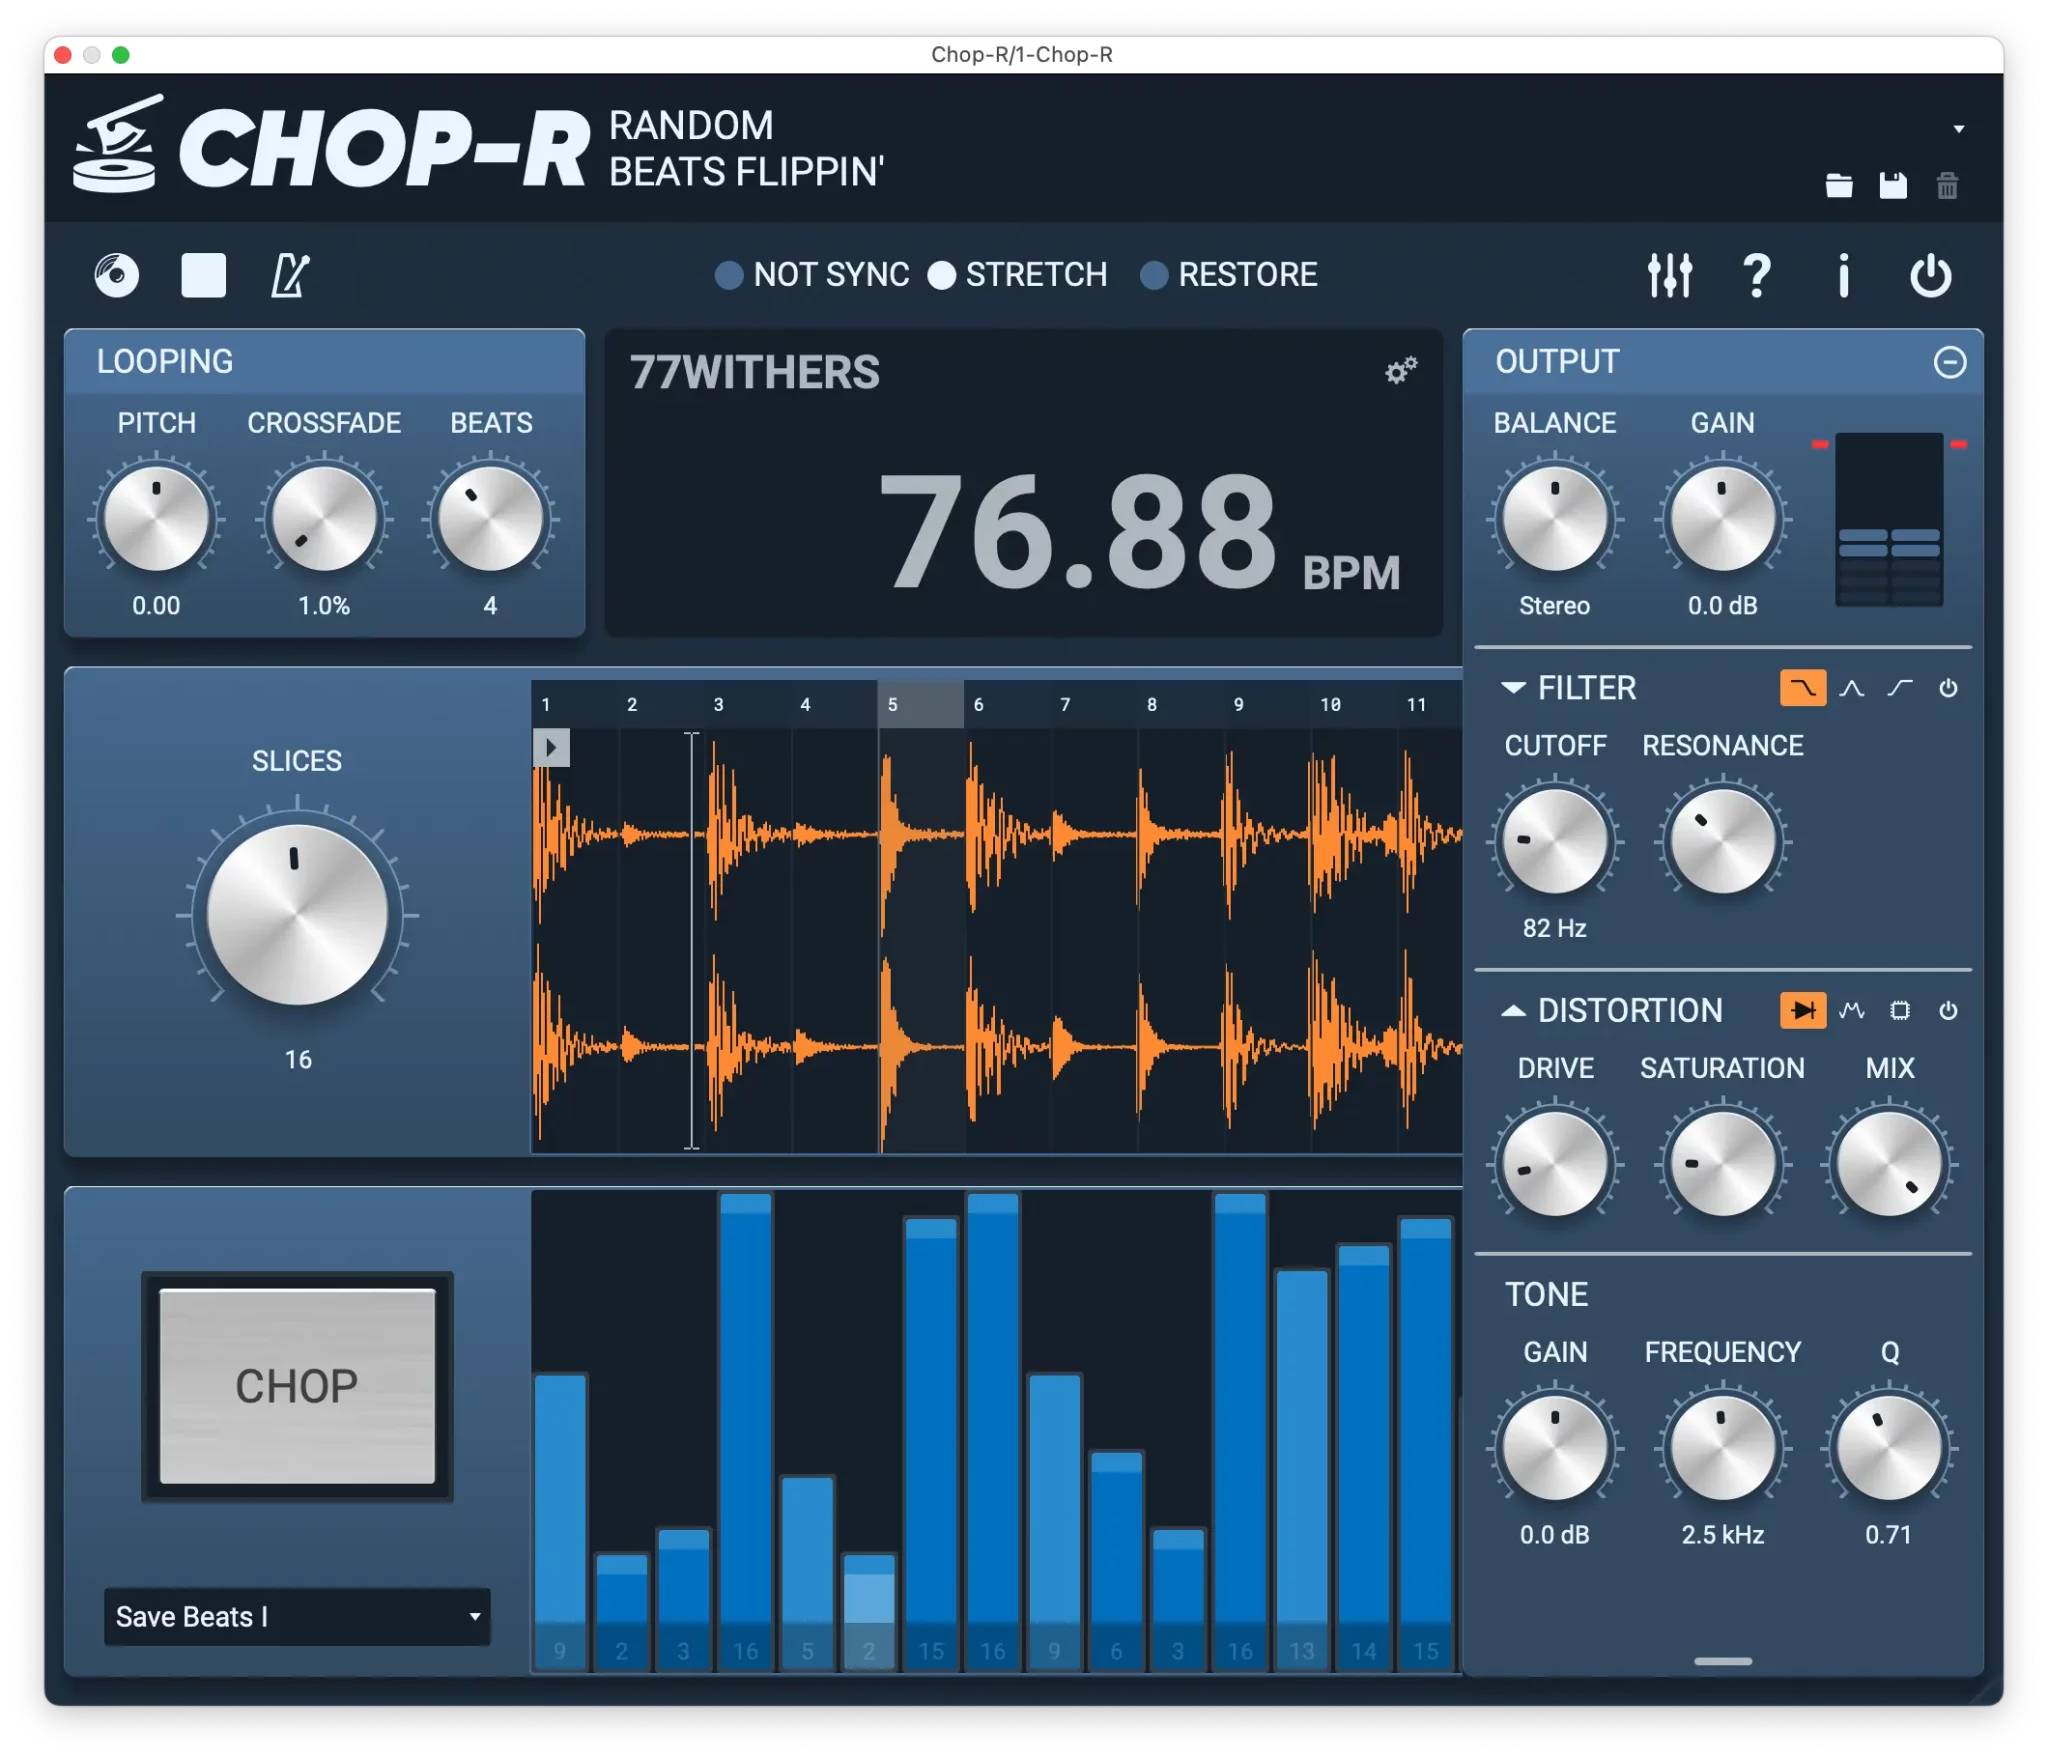The image size is (2048, 1758).
Task: Select the low-pass filter type icon
Action: pyautogui.click(x=1802, y=688)
